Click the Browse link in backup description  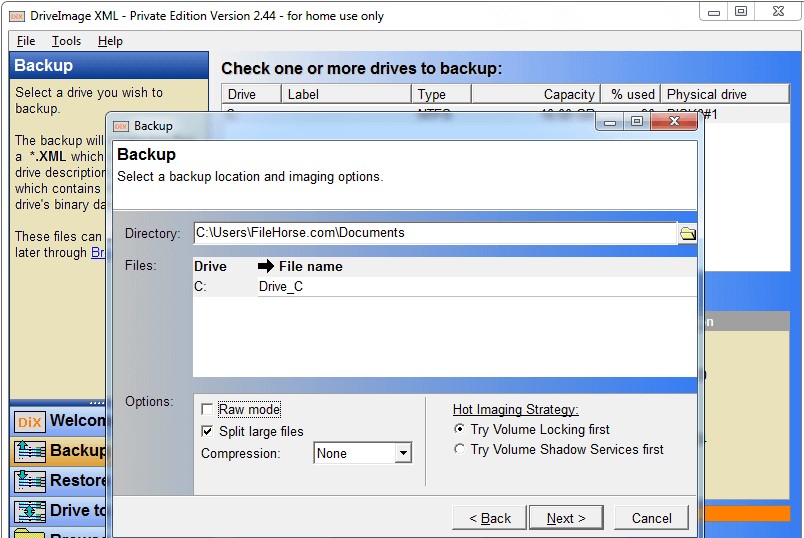coord(98,253)
